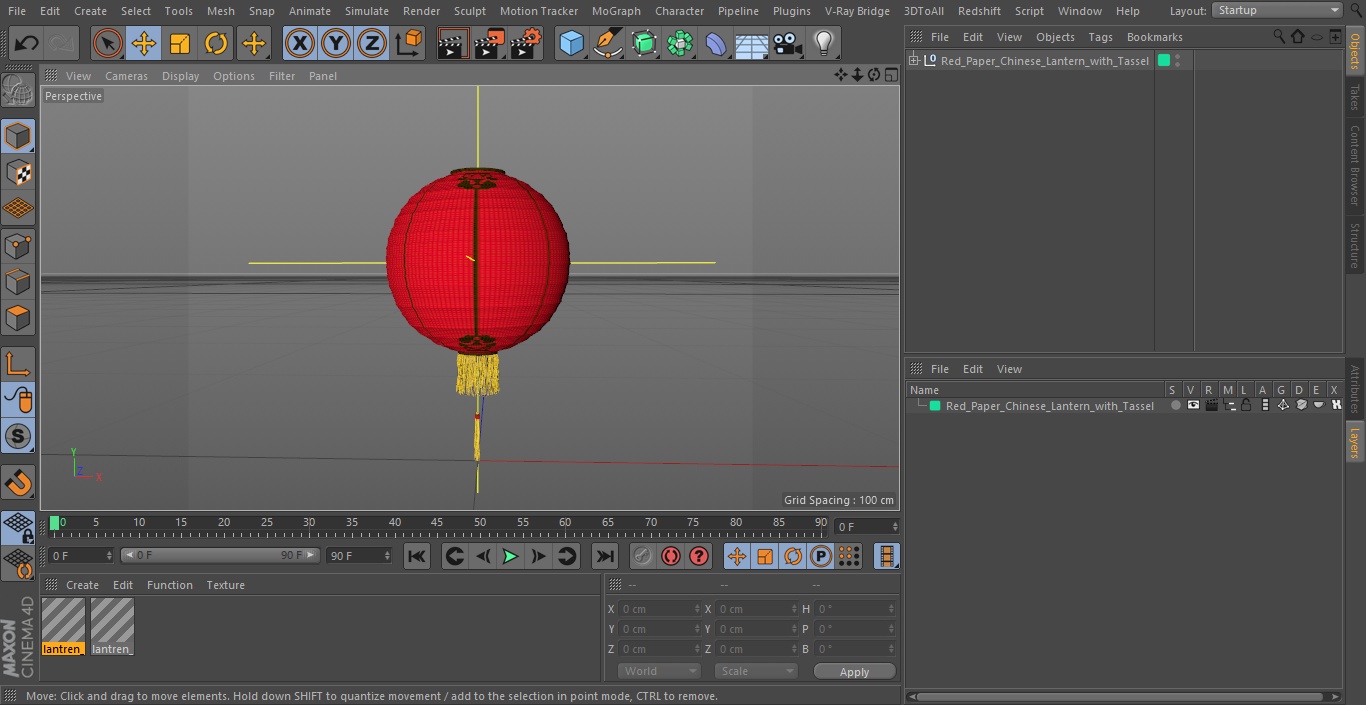Open Edit Render Settings icon
Viewport: 1366px width, 705px height.
526,44
